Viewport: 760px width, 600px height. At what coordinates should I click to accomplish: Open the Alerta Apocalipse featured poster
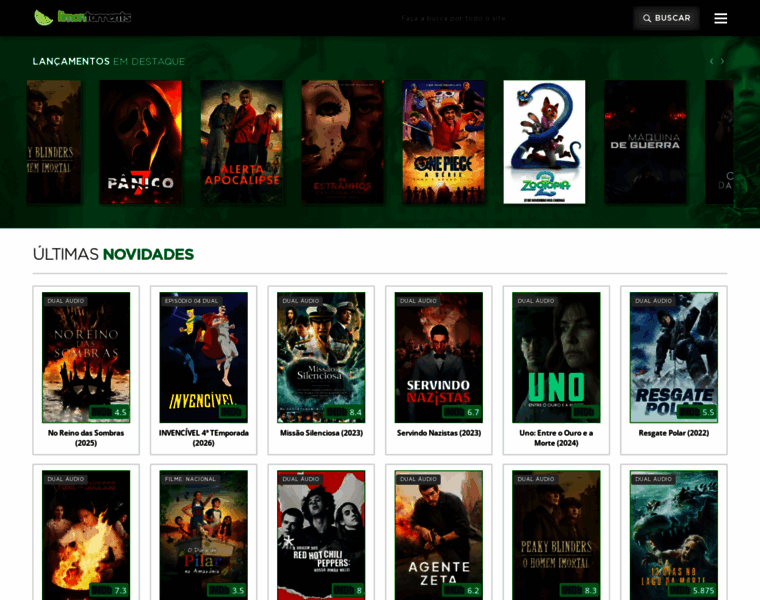[x=242, y=142]
